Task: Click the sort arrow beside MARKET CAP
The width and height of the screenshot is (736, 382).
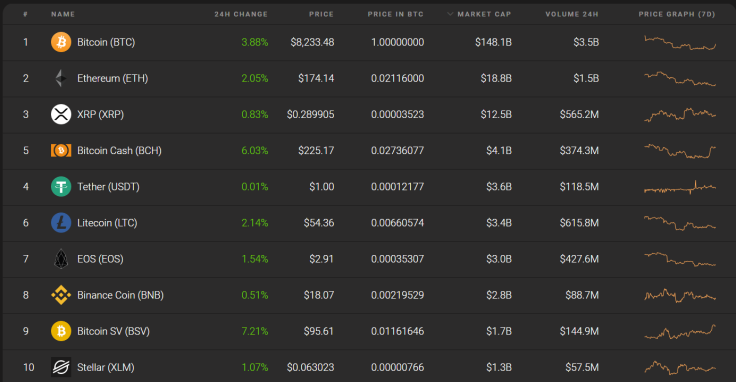Action: click(450, 14)
